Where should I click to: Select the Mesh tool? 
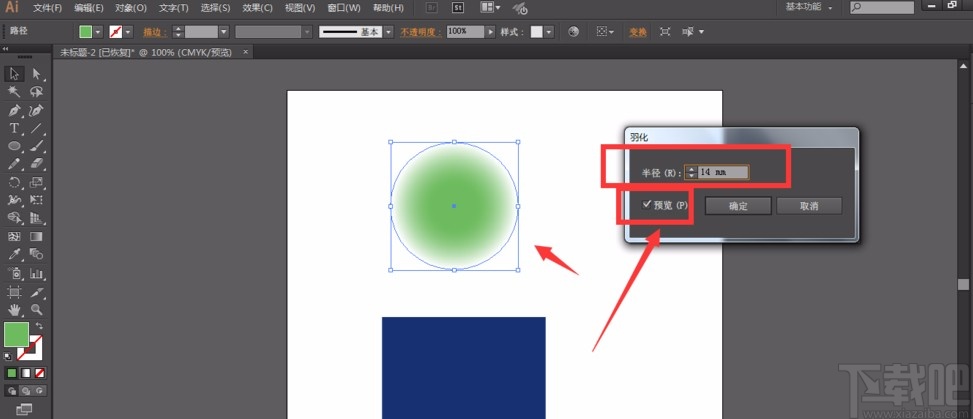(x=14, y=237)
